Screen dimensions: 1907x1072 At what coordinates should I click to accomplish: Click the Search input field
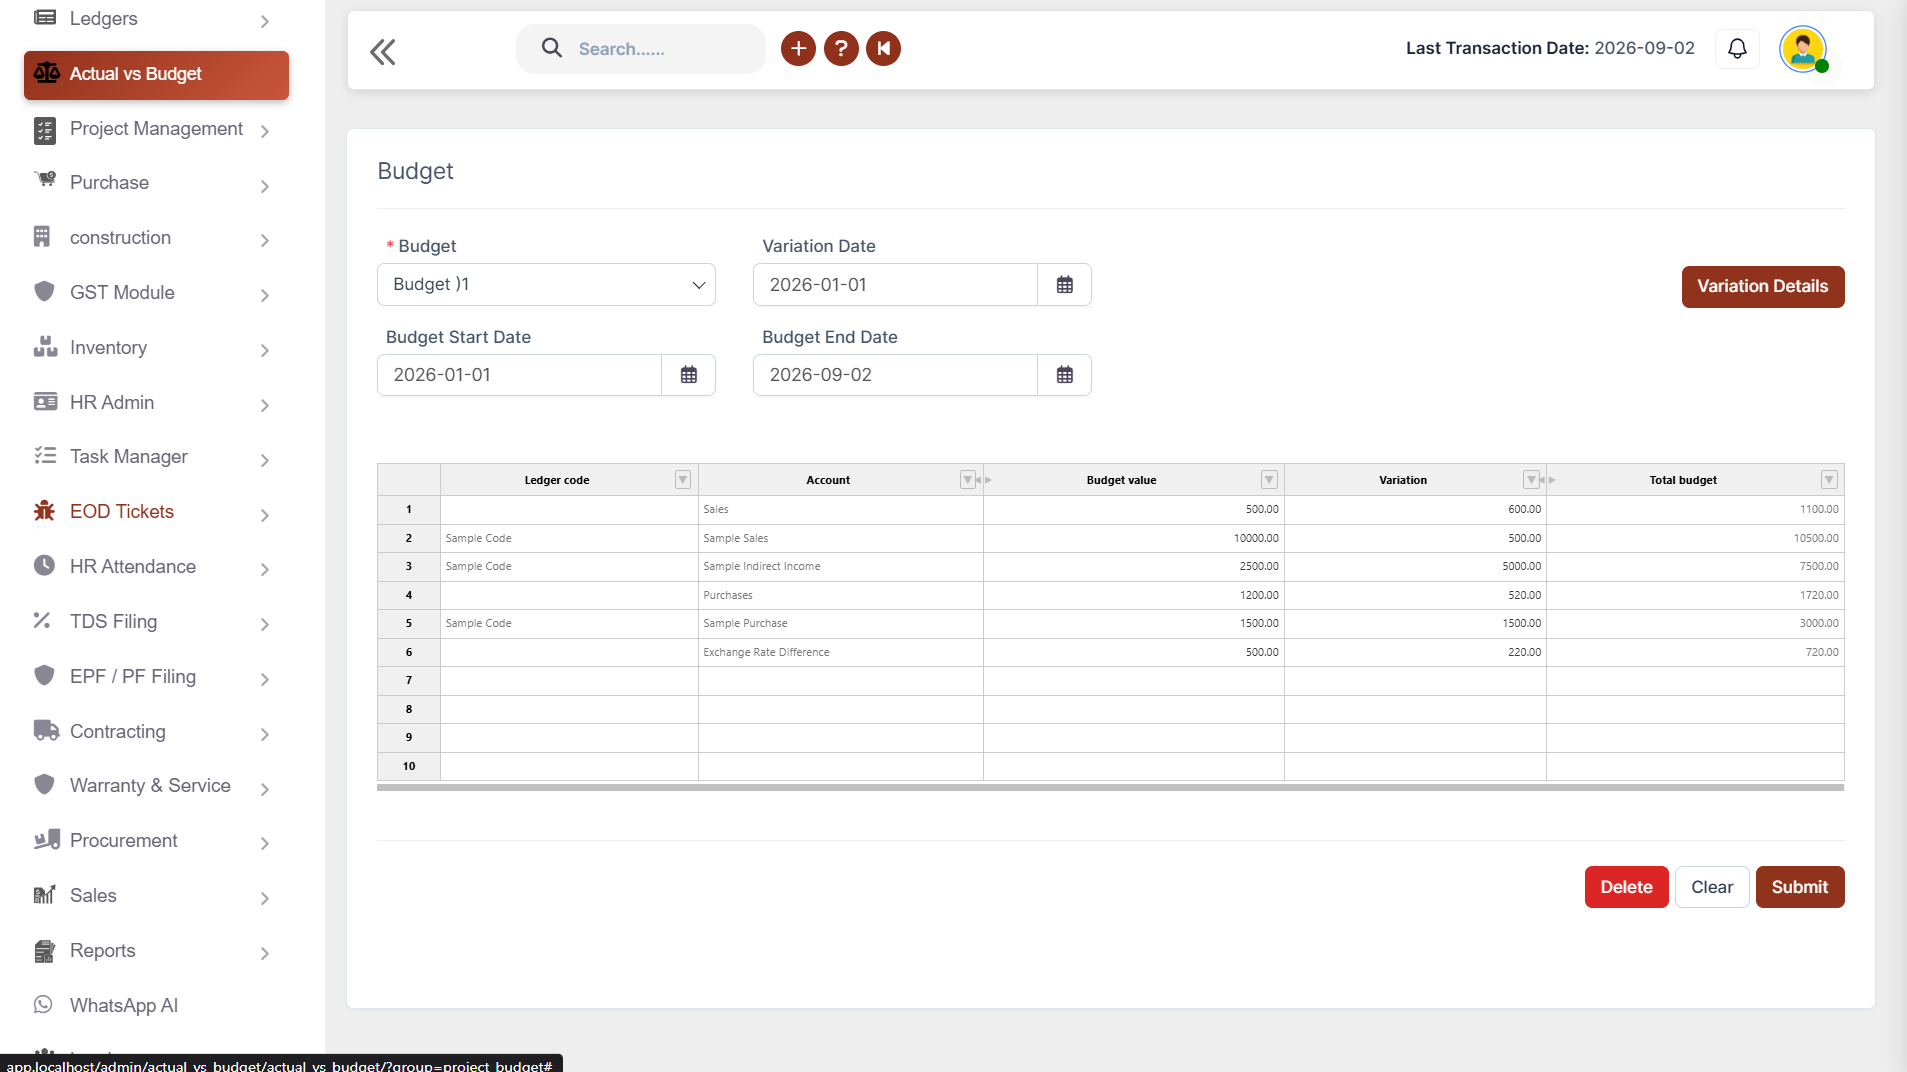point(665,49)
